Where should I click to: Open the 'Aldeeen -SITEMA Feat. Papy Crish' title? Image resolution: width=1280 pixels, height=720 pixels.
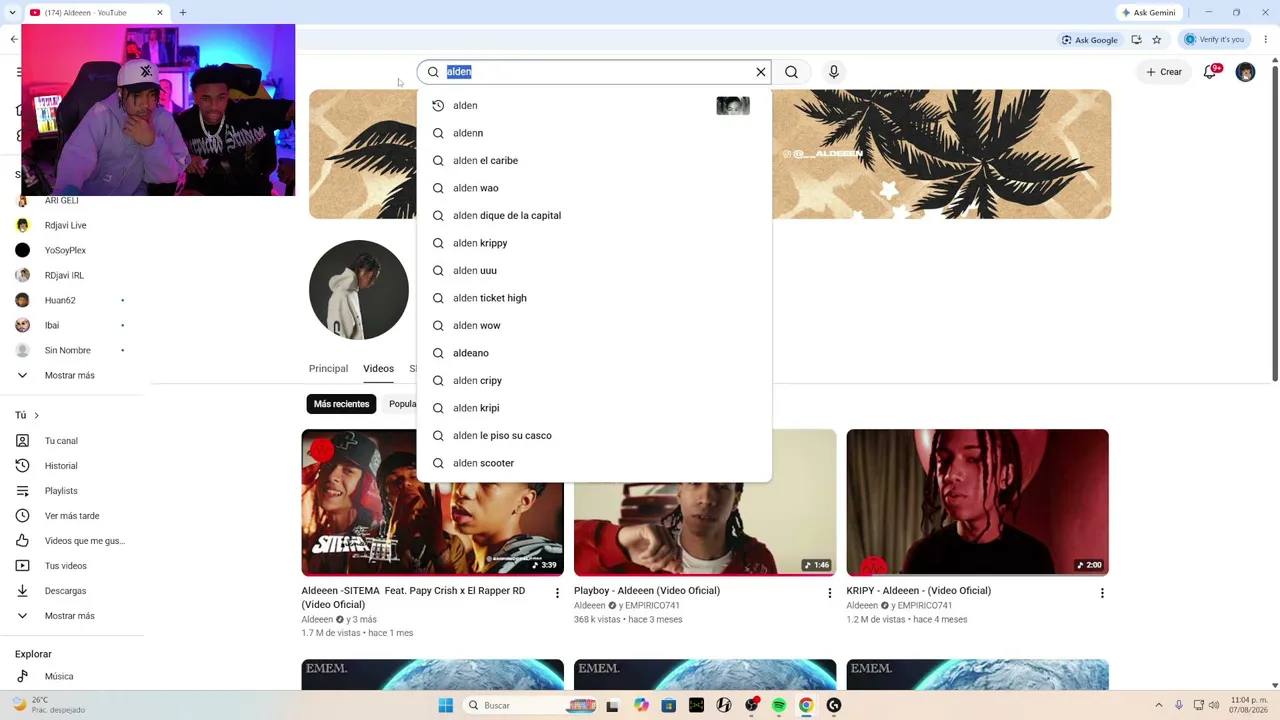click(x=413, y=597)
